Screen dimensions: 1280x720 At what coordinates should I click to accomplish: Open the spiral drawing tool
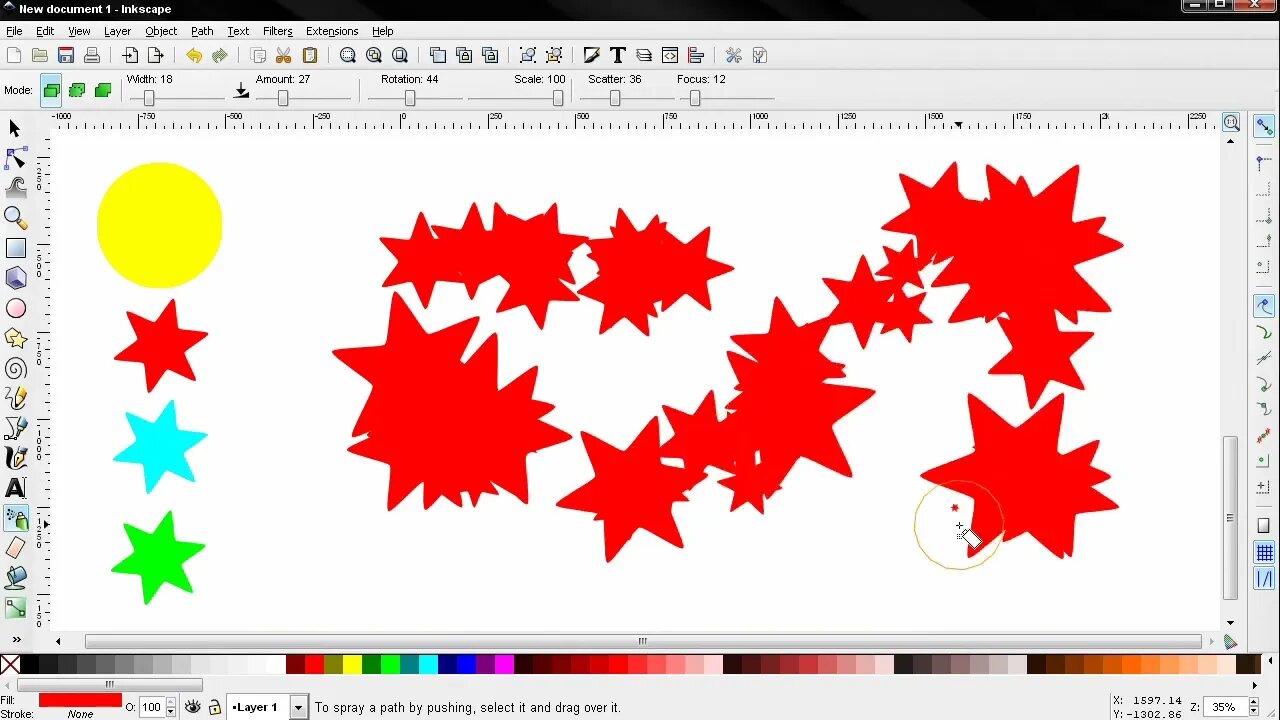pos(15,368)
